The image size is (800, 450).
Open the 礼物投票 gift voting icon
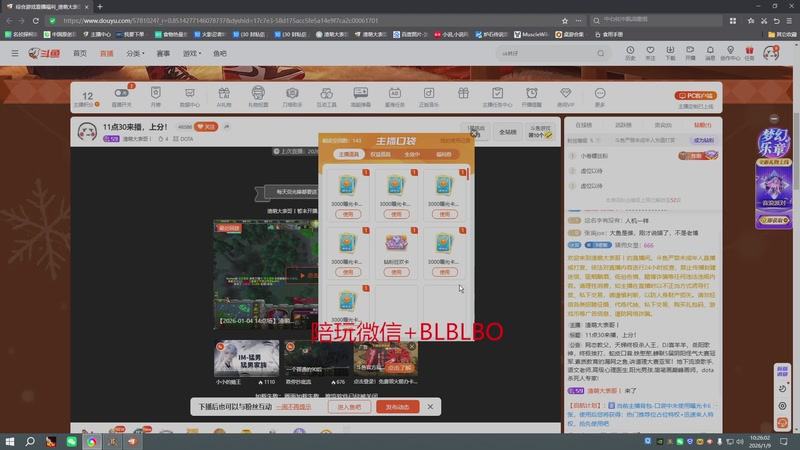coord(258,96)
